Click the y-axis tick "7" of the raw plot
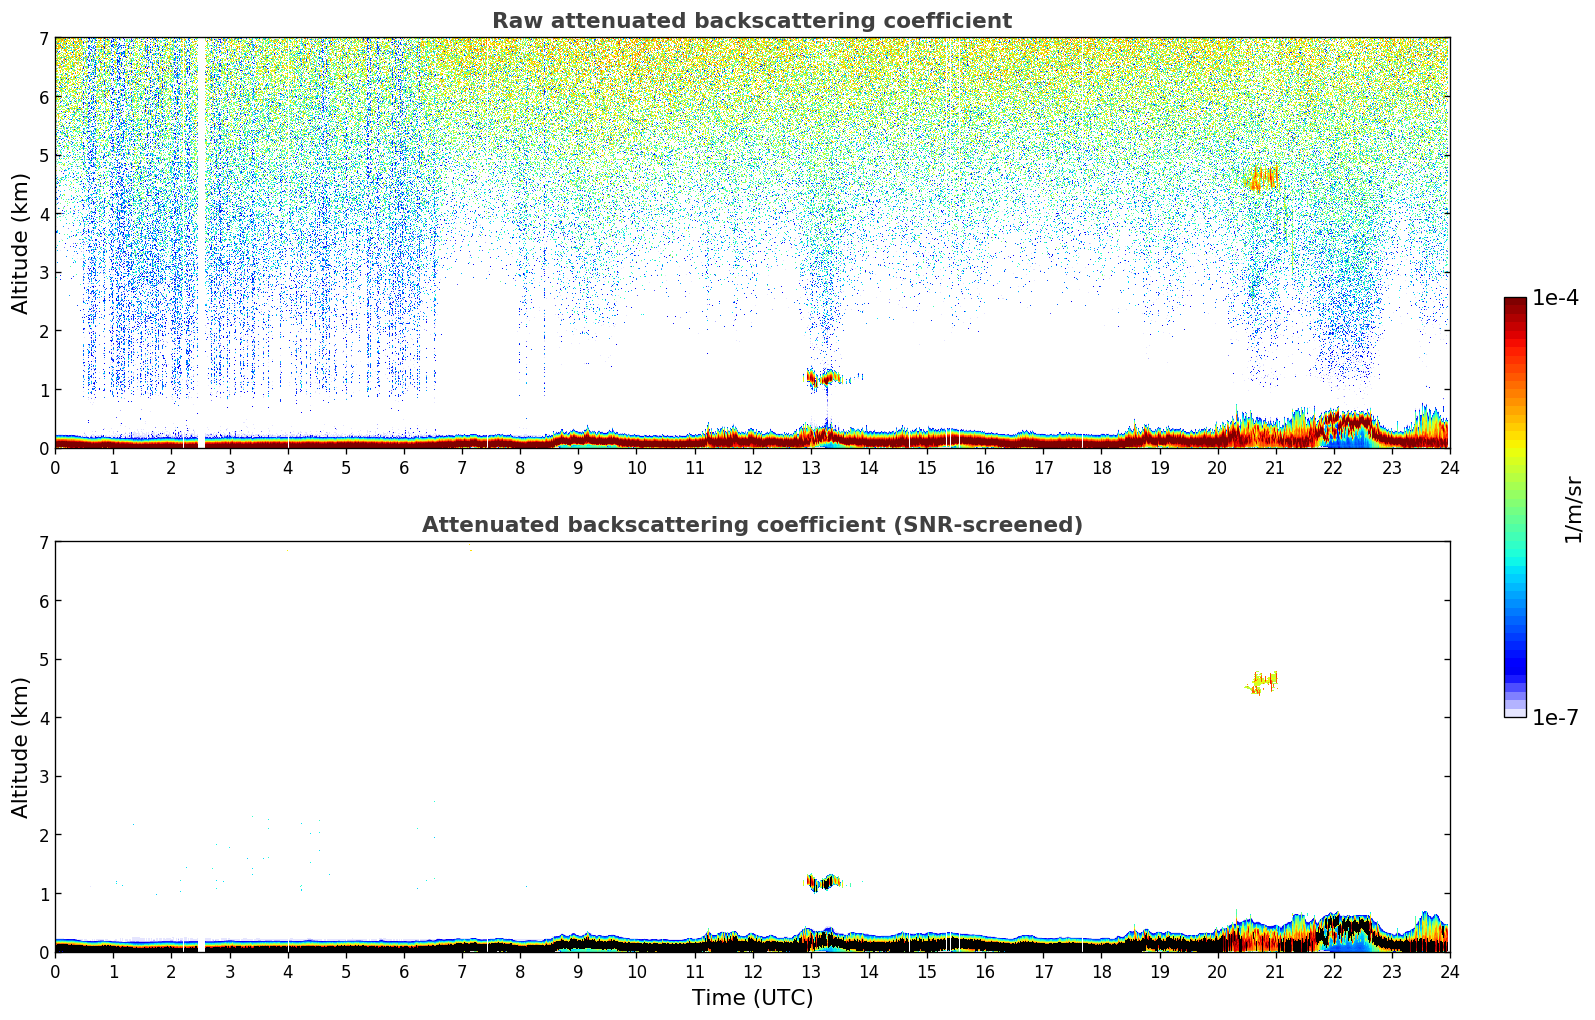 click(43, 38)
